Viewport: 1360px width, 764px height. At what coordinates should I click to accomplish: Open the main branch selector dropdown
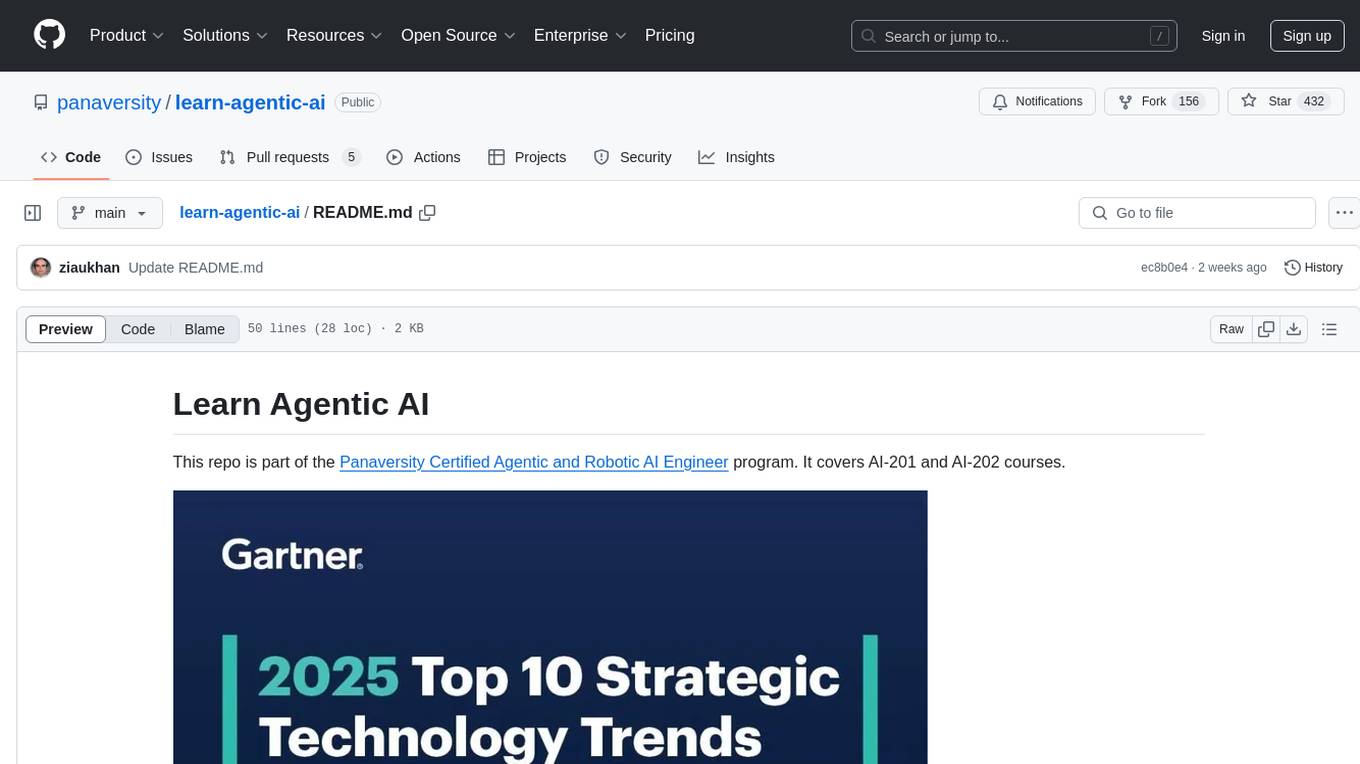point(110,213)
